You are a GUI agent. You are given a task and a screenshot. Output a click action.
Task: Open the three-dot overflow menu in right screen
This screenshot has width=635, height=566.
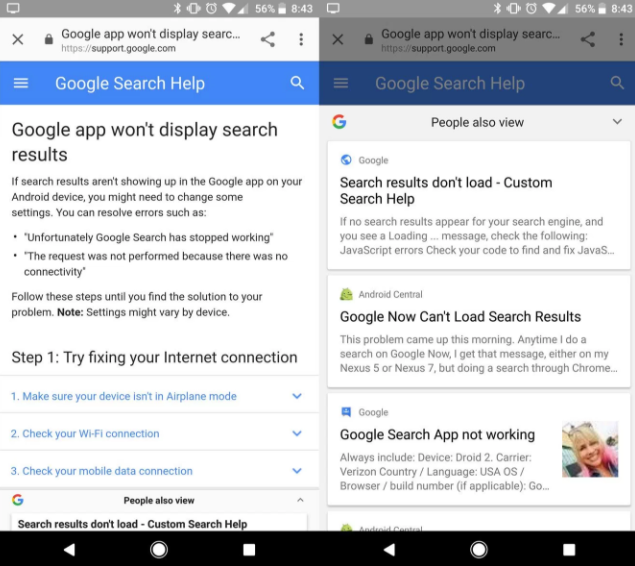[x=621, y=39]
